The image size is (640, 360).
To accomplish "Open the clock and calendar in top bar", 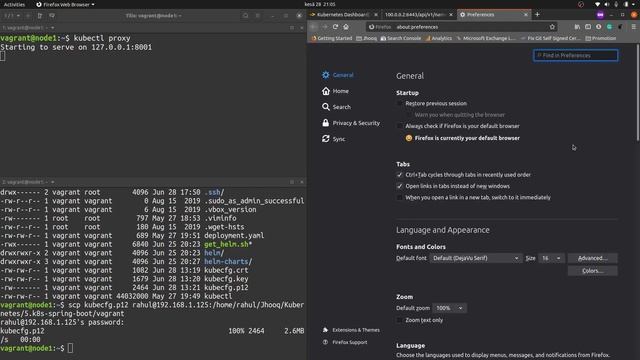I will 320,4.
